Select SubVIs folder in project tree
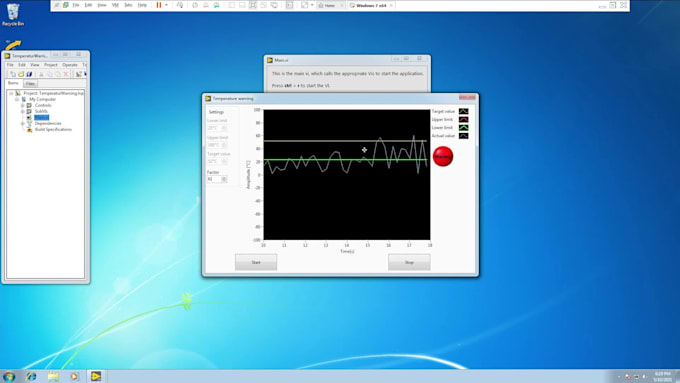Screen dimensions: 680x383 coord(41,111)
